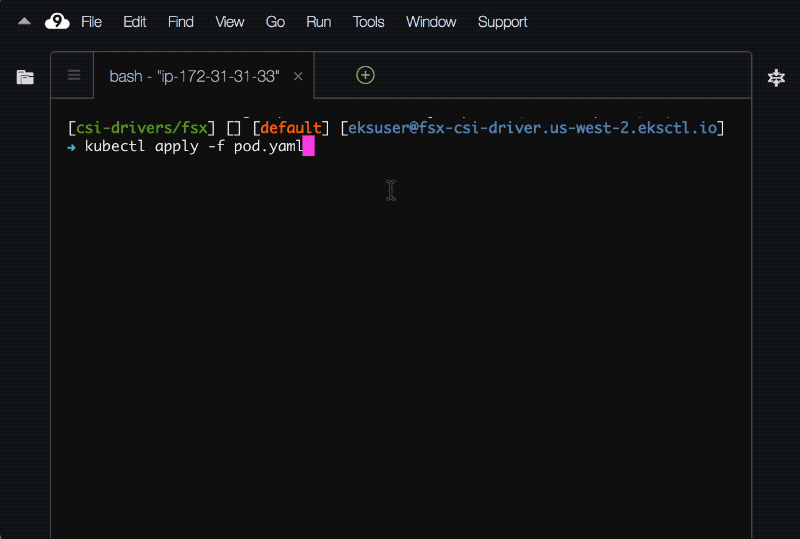Click the Cloud9 logo icon

(x=57, y=21)
